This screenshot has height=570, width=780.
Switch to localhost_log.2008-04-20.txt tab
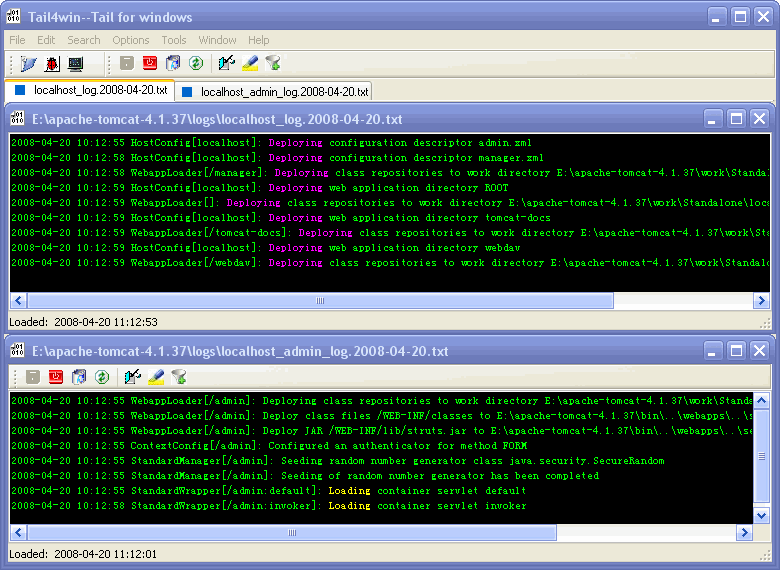coord(91,90)
